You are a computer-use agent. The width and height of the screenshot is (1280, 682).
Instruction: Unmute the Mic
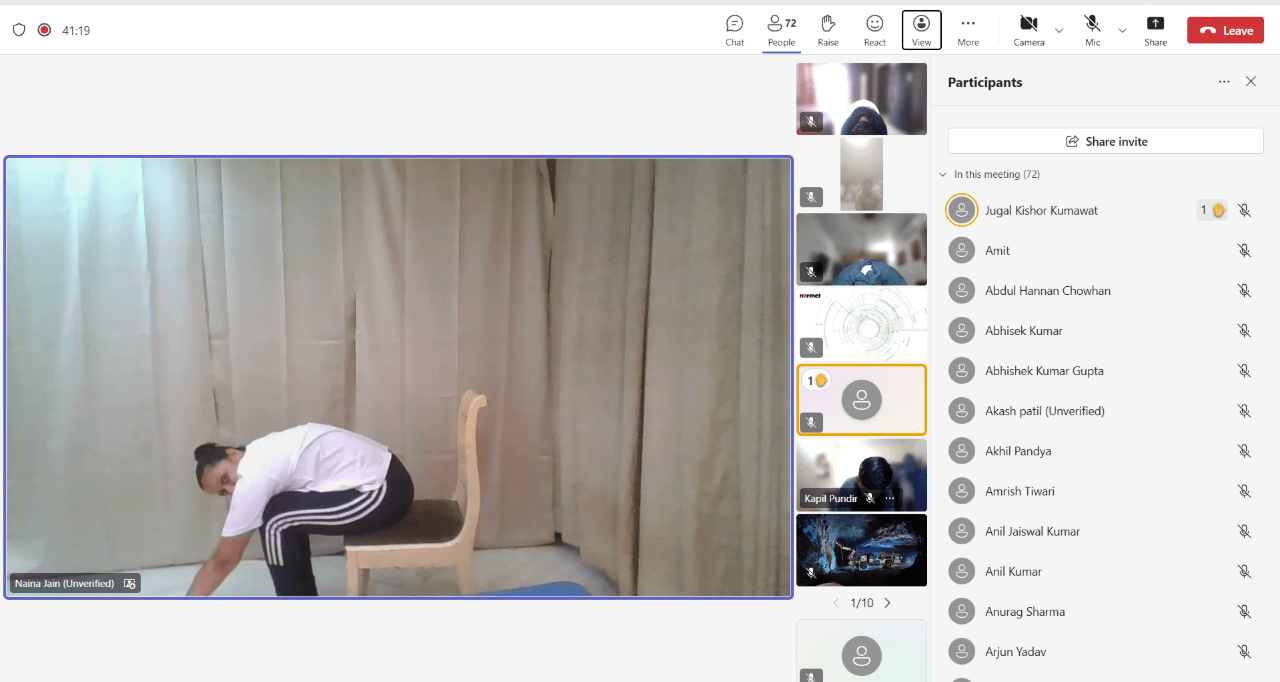click(x=1092, y=29)
